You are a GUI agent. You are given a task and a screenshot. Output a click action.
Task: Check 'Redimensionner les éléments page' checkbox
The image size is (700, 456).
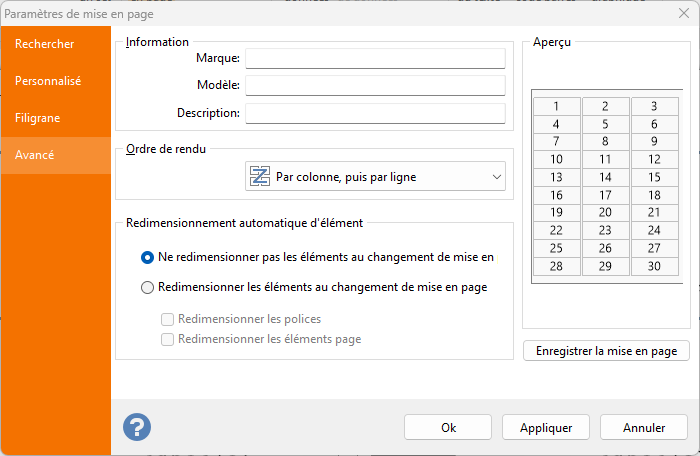click(x=168, y=339)
